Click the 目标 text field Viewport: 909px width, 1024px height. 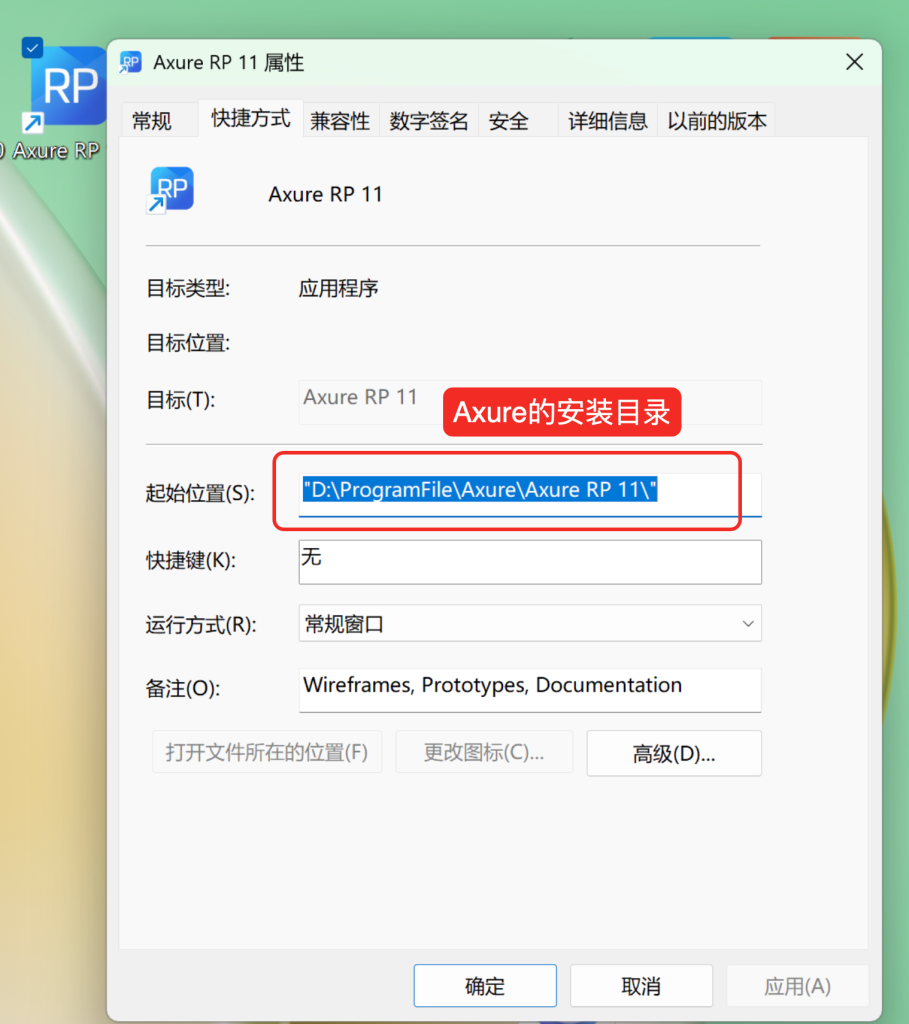click(530, 399)
